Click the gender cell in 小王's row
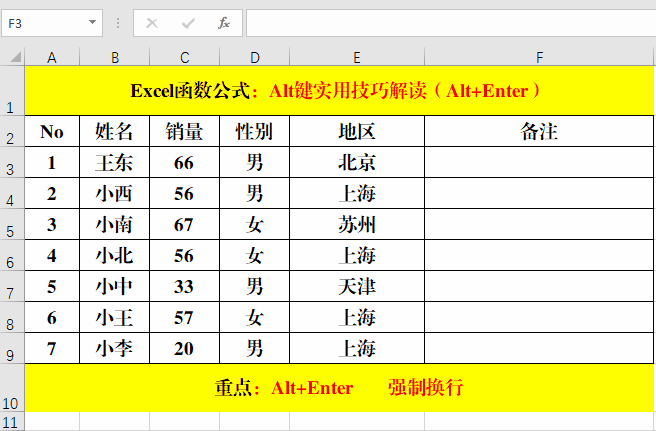This screenshot has height=431, width=656. click(x=254, y=317)
